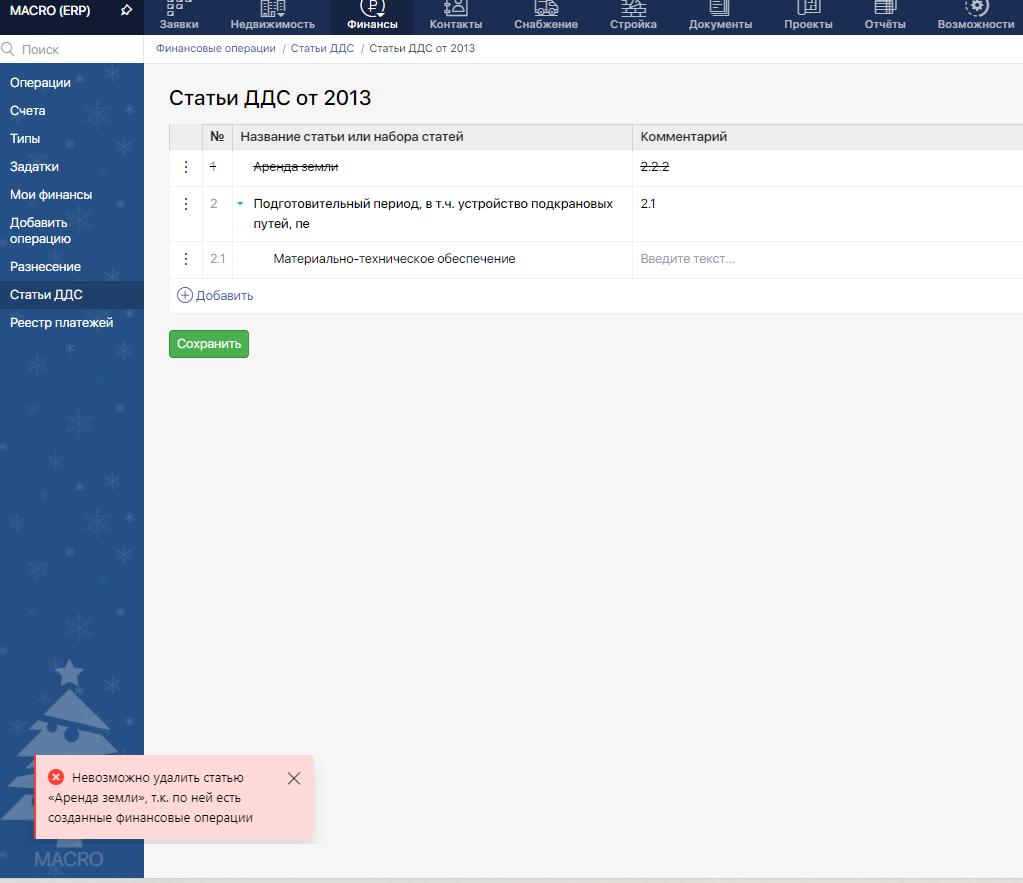
Task: Open three-dot menu for Аренда земли row
Action: 186,167
